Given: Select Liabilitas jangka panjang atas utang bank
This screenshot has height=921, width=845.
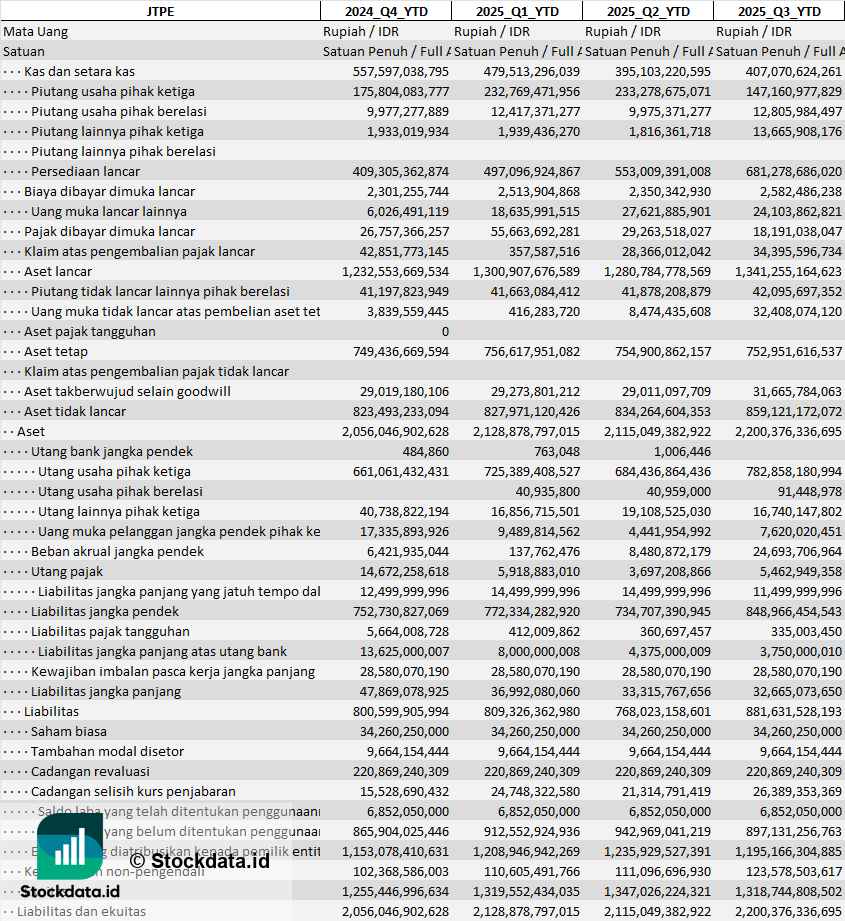Looking at the screenshot, I should [x=162, y=651].
